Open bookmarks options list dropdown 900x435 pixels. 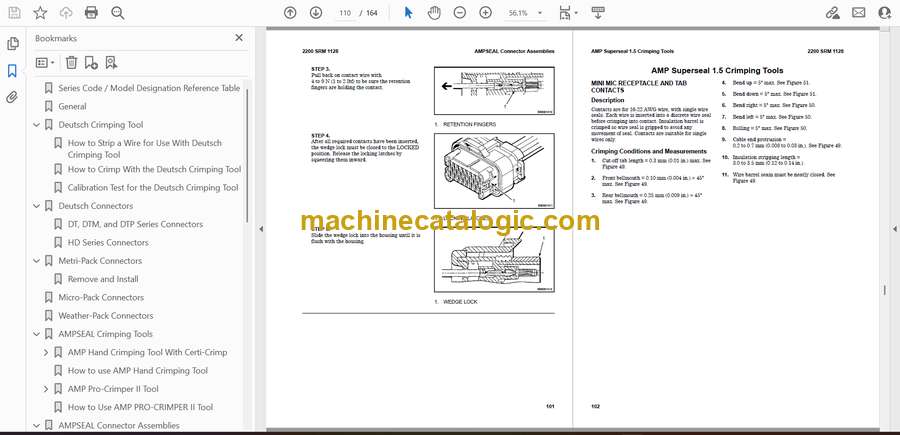pos(45,63)
